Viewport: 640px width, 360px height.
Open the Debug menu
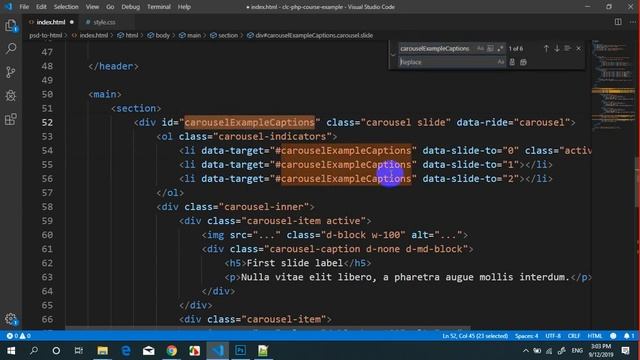tap(131, 7)
